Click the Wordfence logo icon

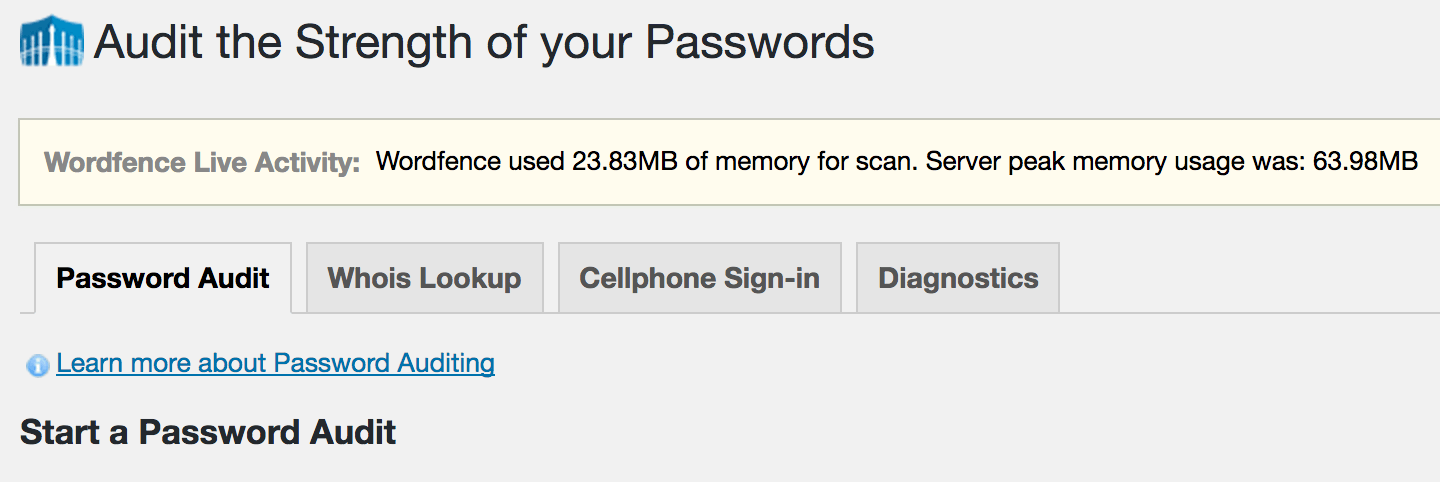click(52, 42)
